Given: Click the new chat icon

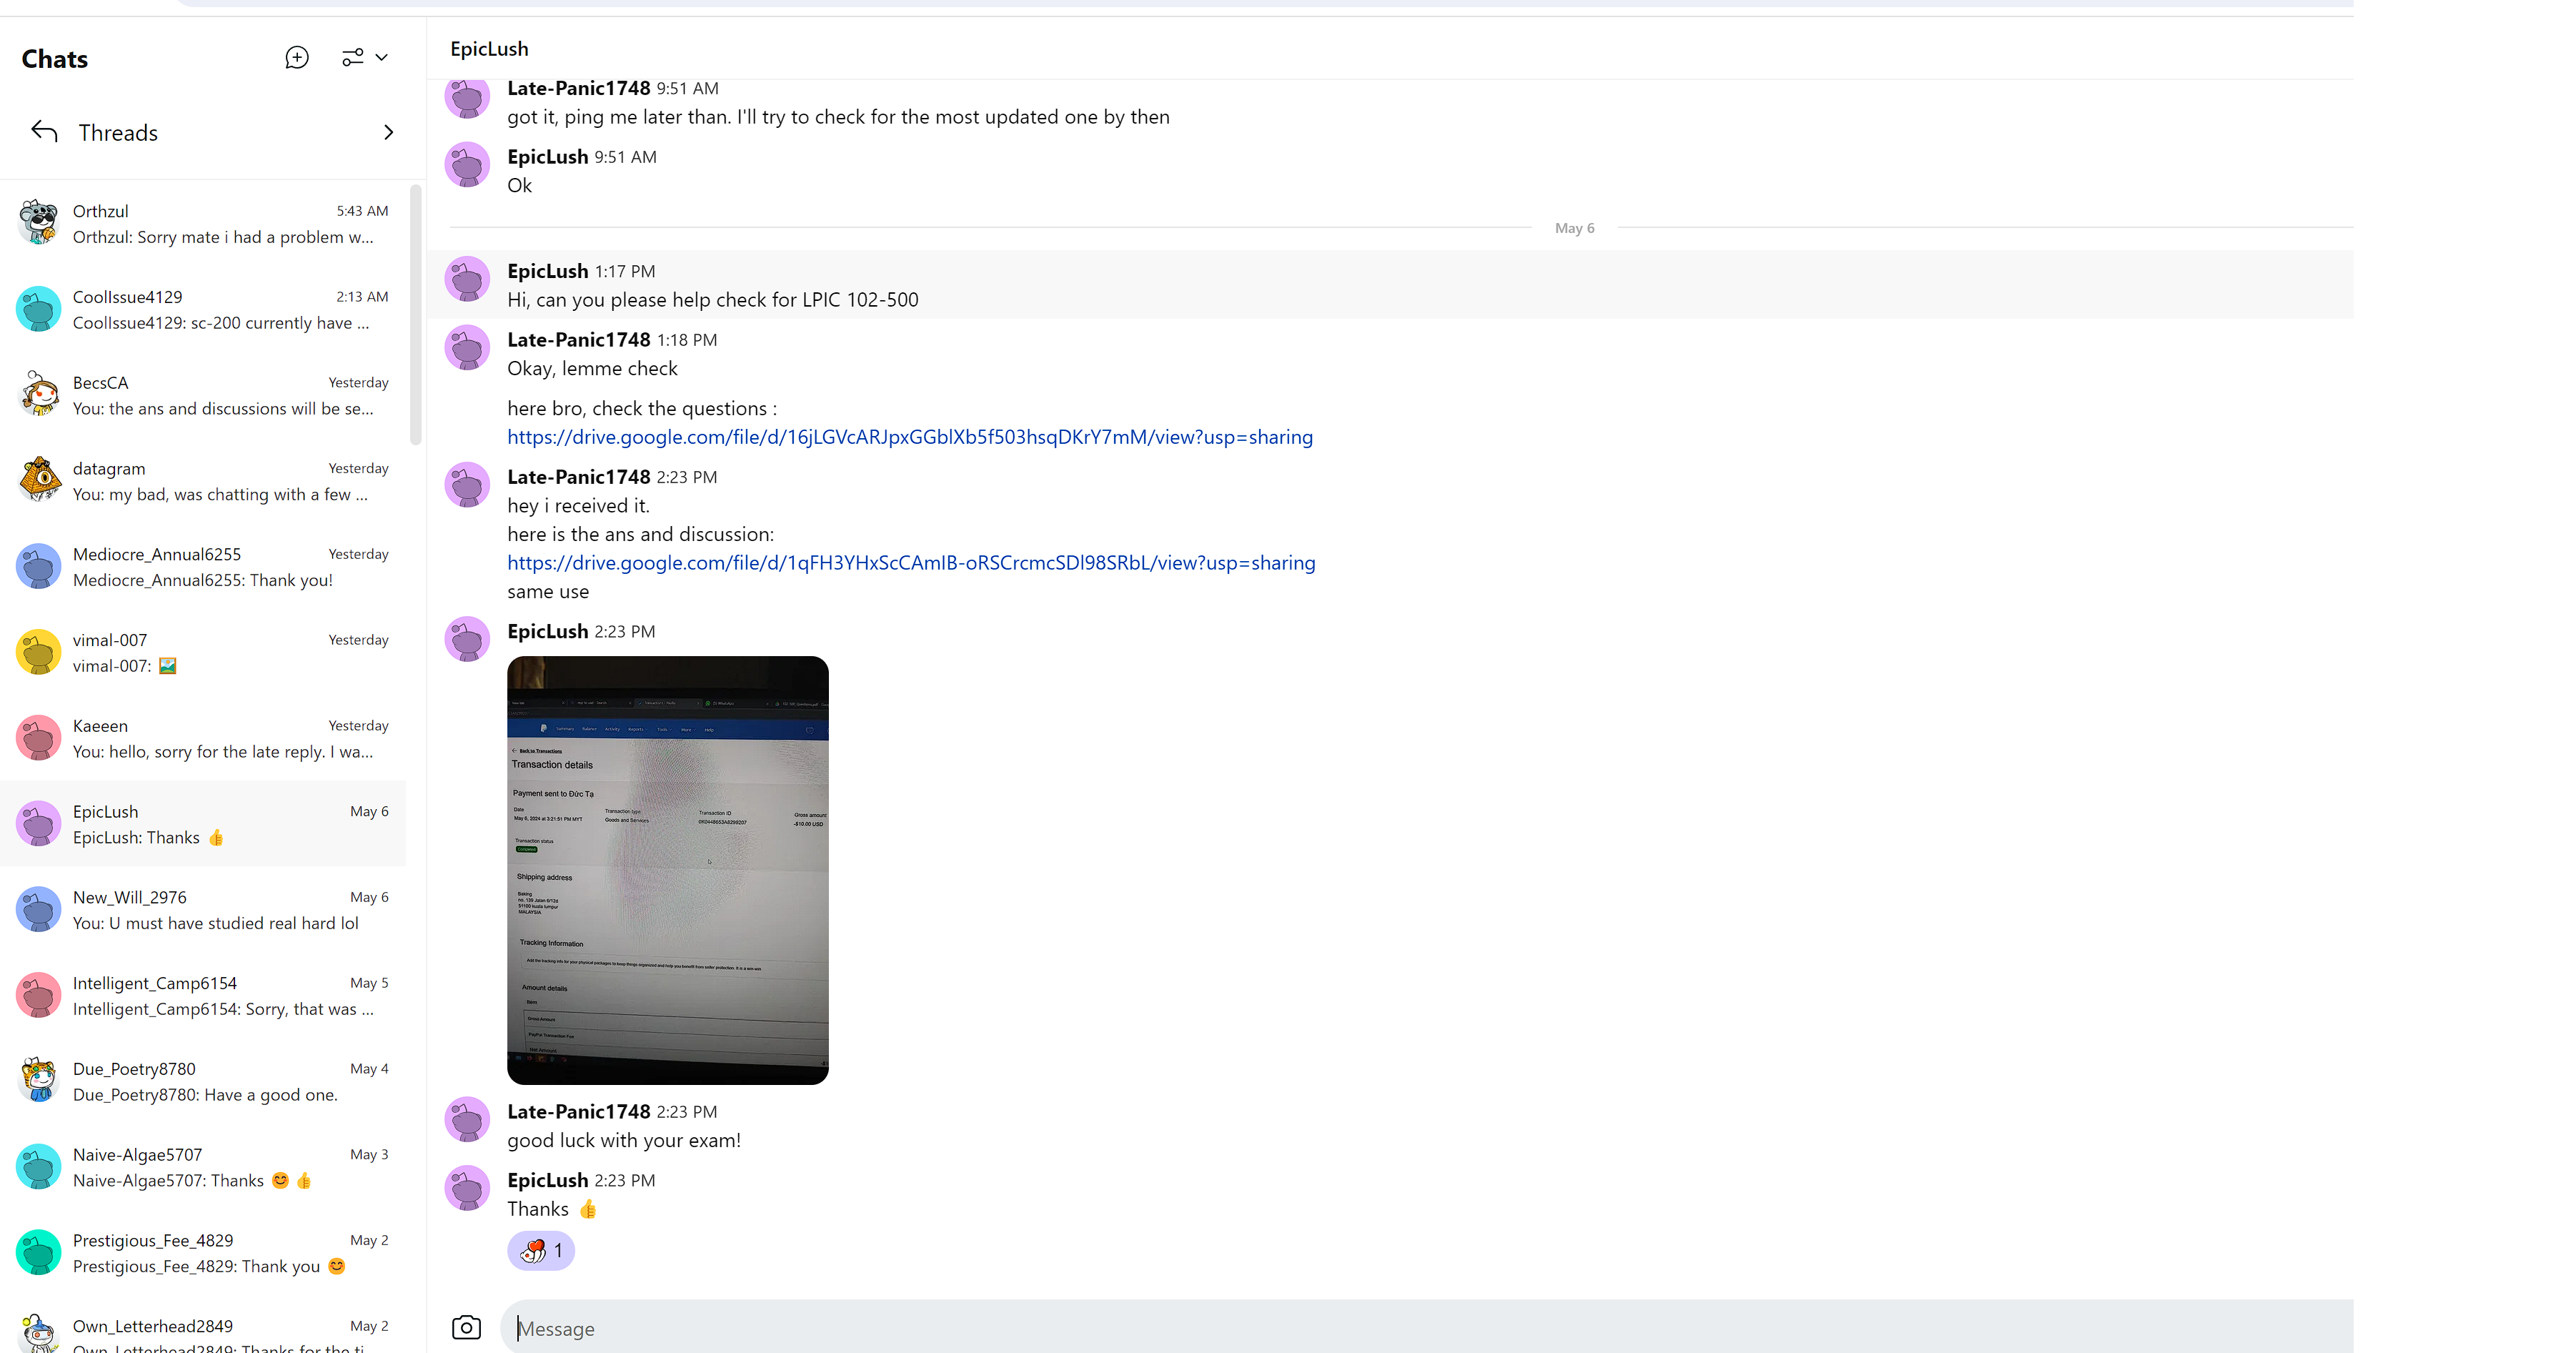Looking at the screenshot, I should point(297,58).
